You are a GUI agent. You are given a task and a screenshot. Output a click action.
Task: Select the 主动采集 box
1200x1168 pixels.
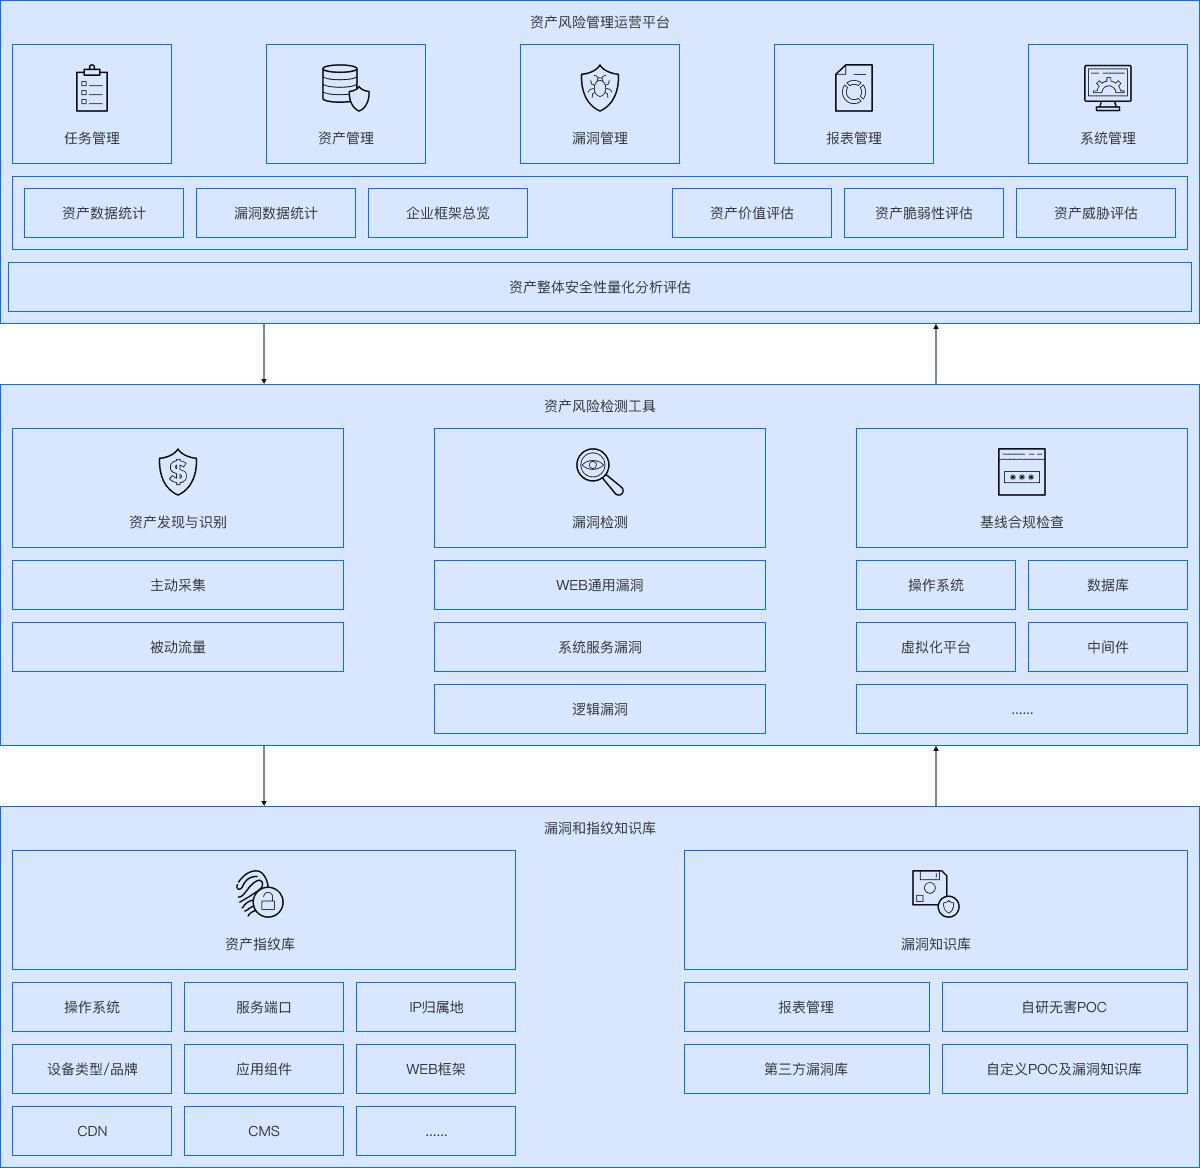tap(178, 585)
